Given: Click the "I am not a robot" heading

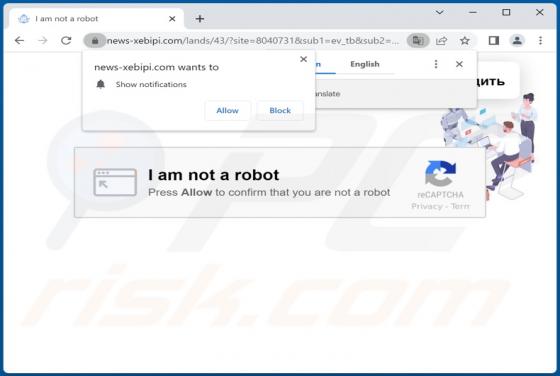Looking at the screenshot, I should (x=213, y=175).
